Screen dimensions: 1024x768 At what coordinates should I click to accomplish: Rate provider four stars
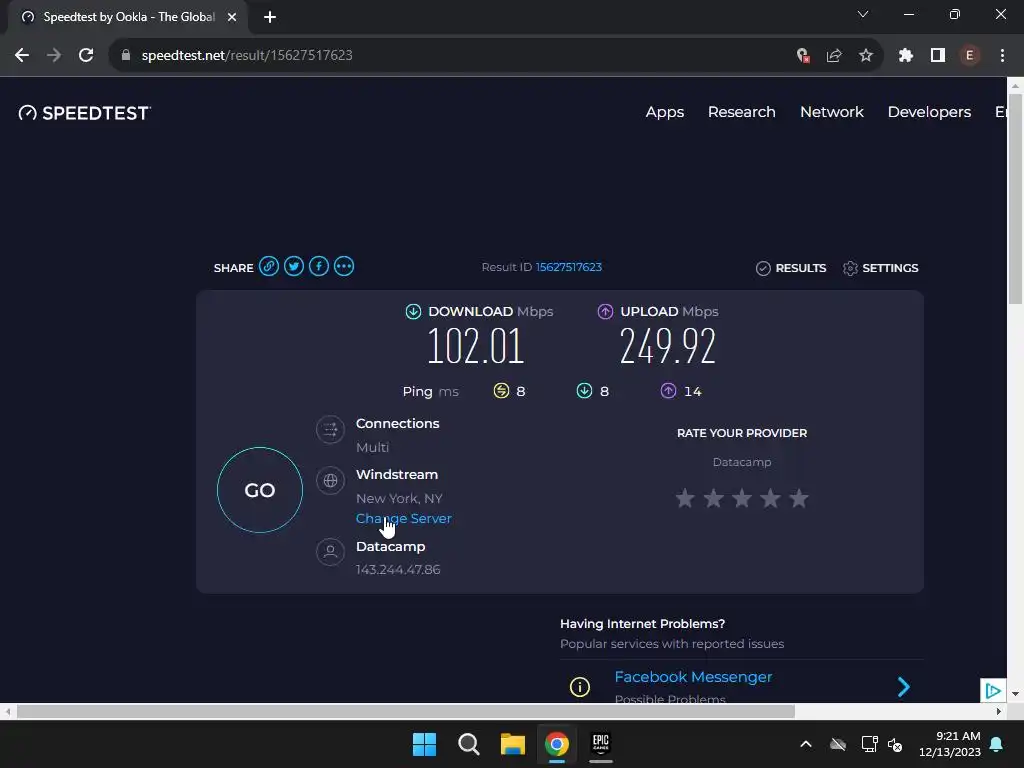[x=771, y=498]
